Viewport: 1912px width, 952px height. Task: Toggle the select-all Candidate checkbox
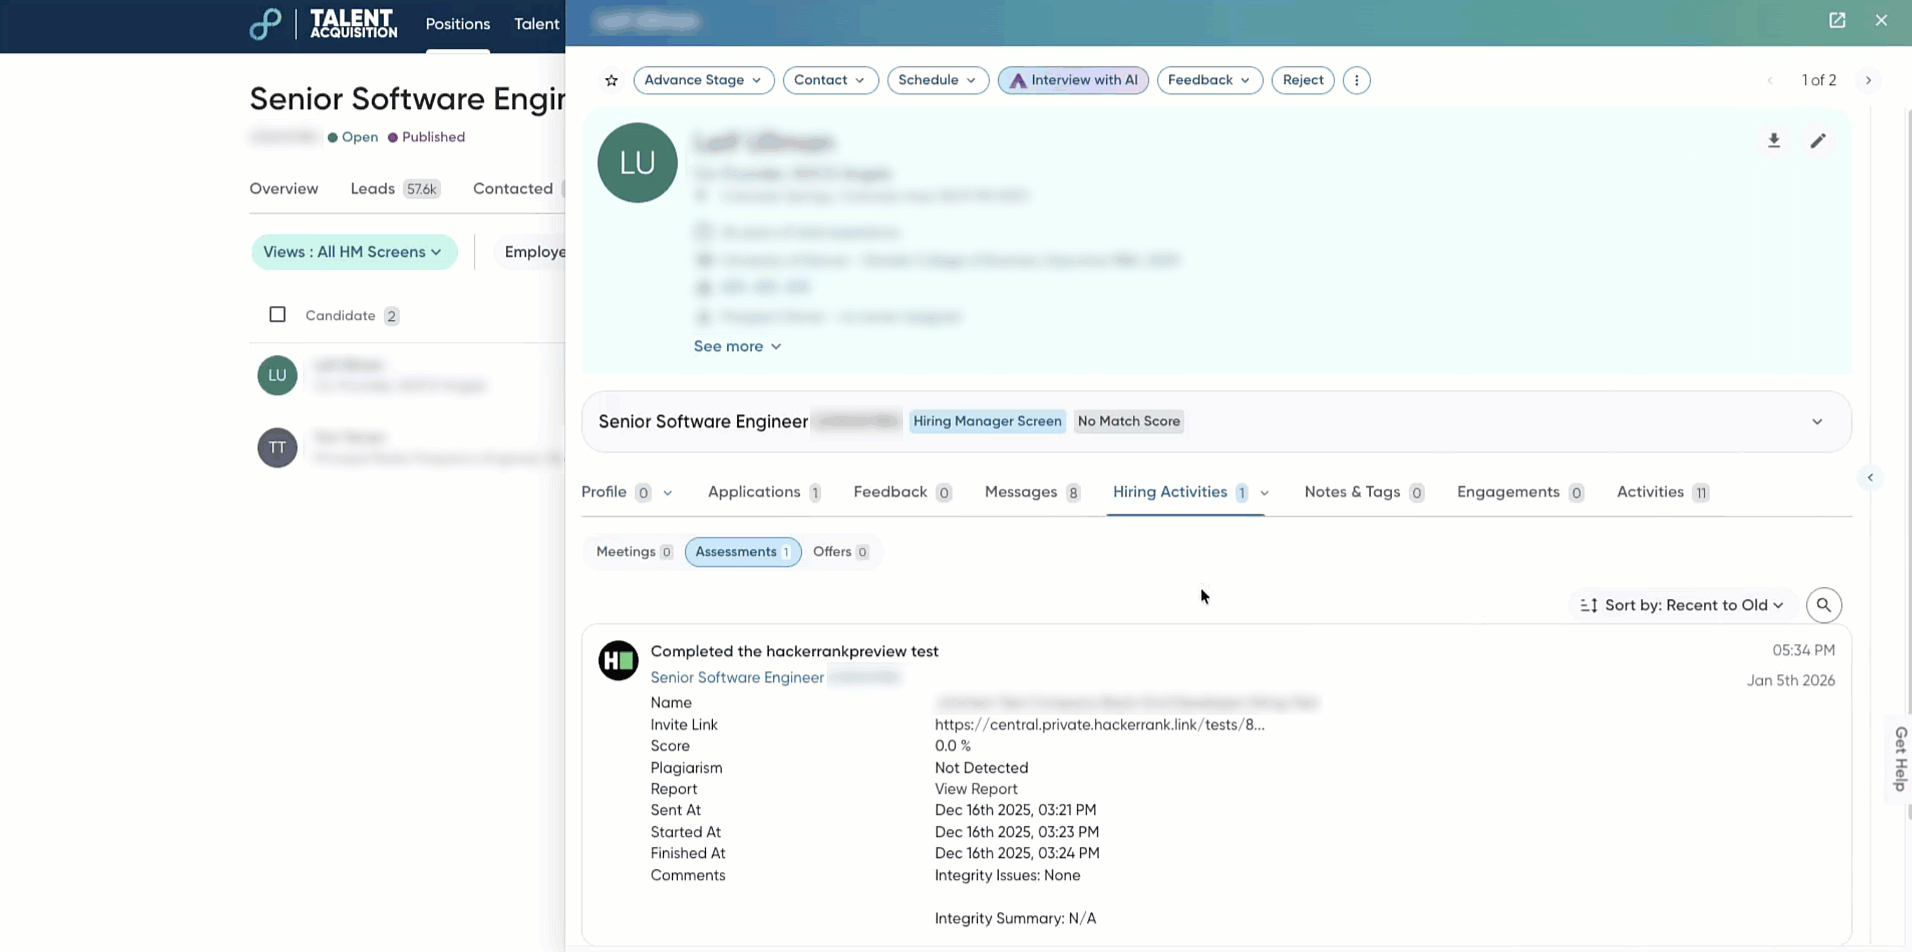coord(277,314)
